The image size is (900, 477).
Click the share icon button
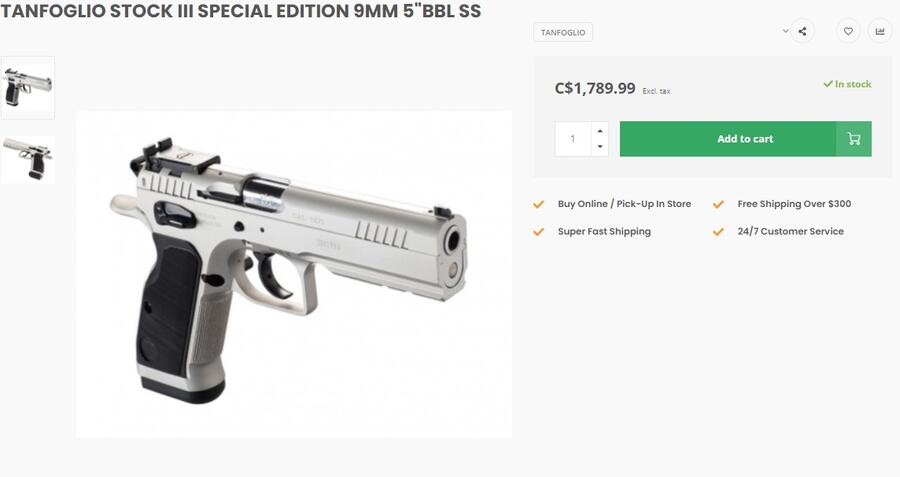(802, 31)
